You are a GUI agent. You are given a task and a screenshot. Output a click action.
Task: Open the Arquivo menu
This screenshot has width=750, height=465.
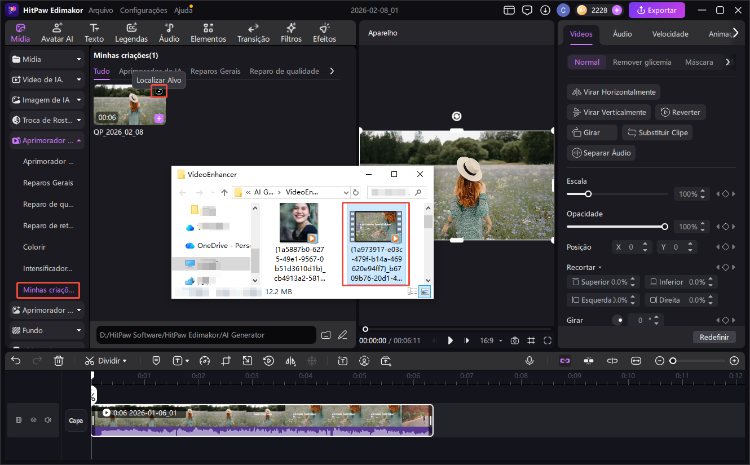pos(101,10)
